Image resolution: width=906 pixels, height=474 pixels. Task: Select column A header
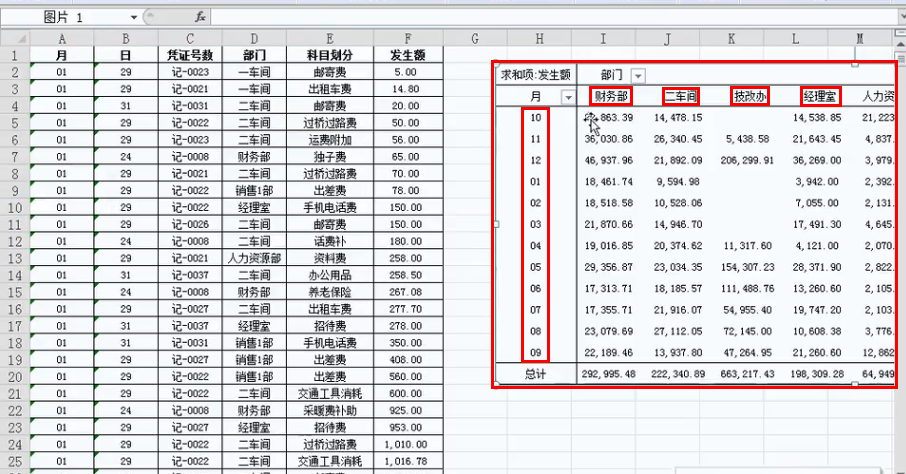pos(62,38)
